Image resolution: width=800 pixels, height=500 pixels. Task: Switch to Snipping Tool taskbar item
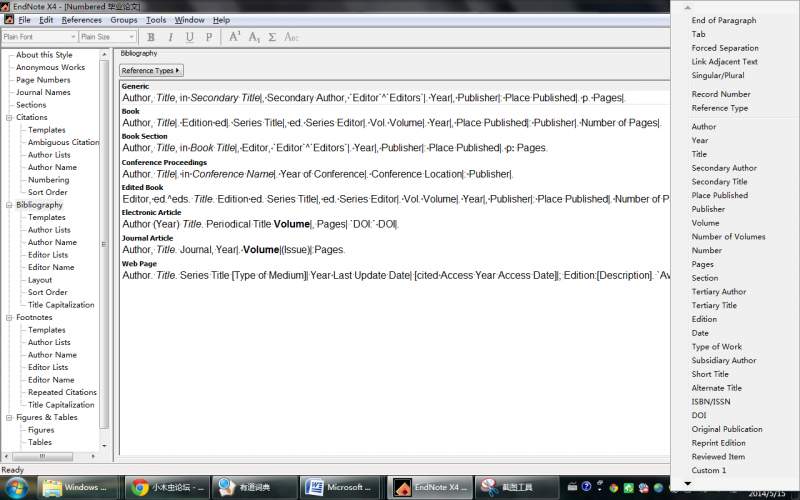516,487
